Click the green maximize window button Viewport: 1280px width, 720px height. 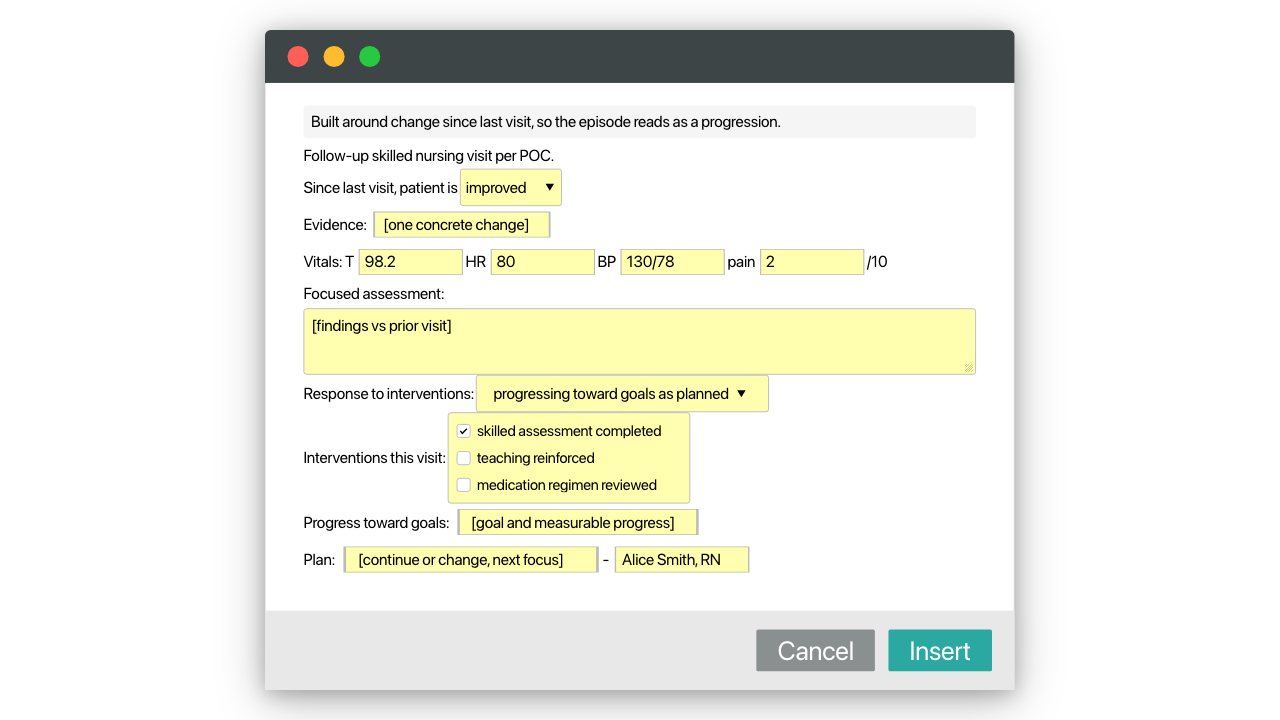coord(370,57)
